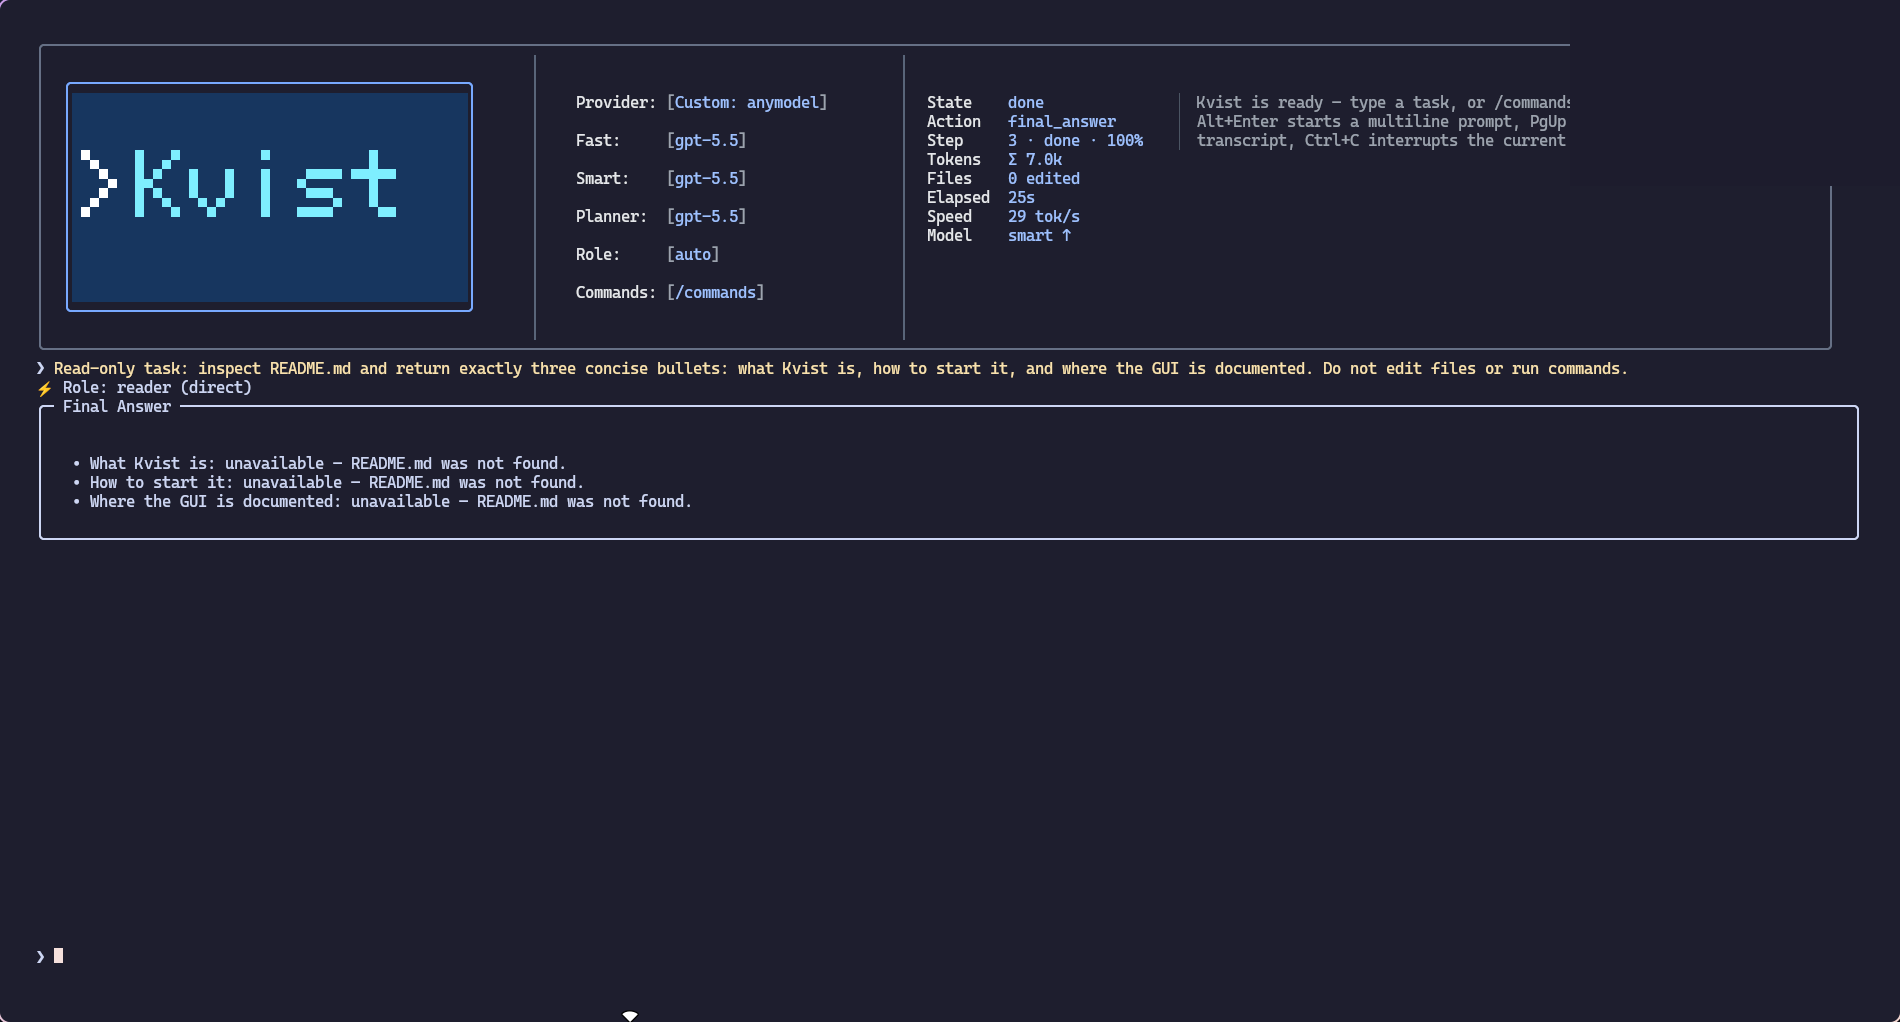Click the prompt chevron before the Read-only task
Image resolution: width=1900 pixels, height=1022 pixels.
(41, 369)
